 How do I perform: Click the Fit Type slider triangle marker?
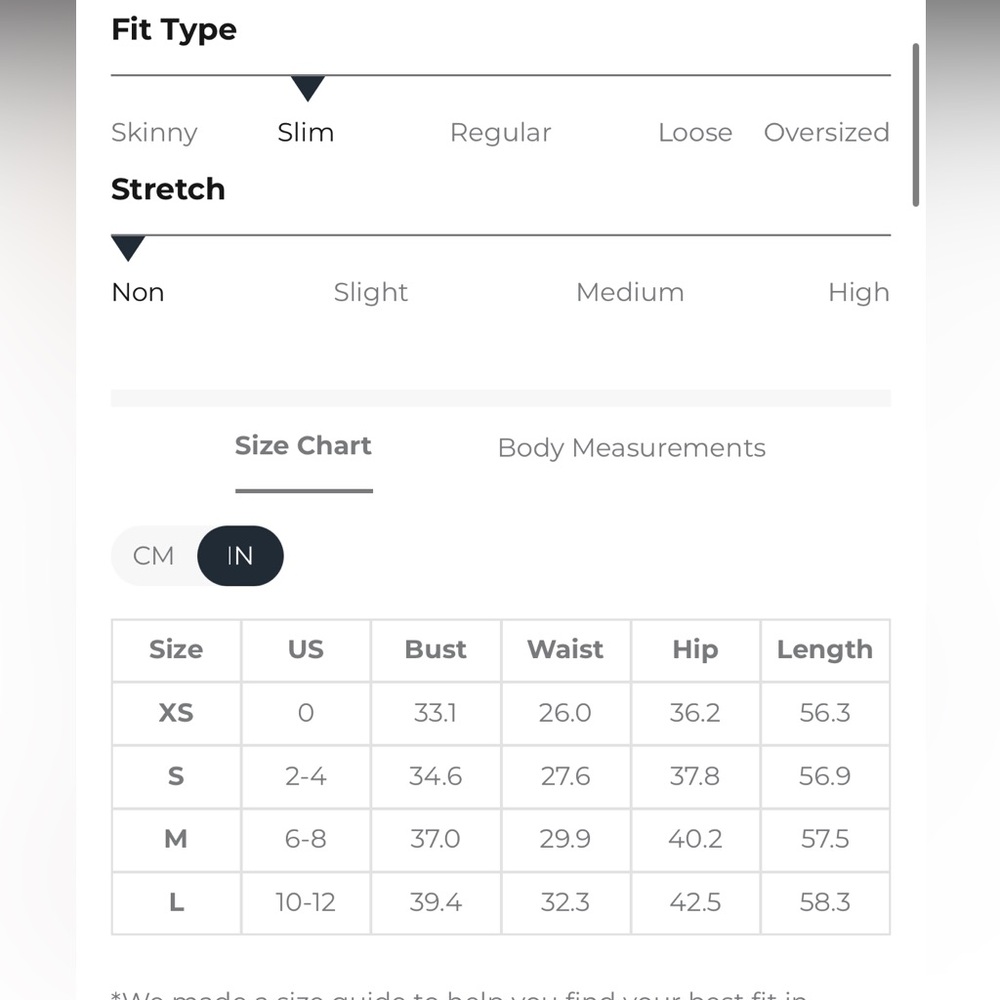pyautogui.click(x=307, y=88)
